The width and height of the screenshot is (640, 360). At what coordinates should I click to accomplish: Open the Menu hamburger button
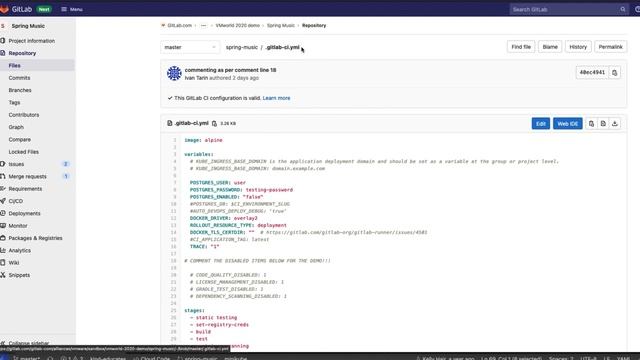tap(72, 9)
